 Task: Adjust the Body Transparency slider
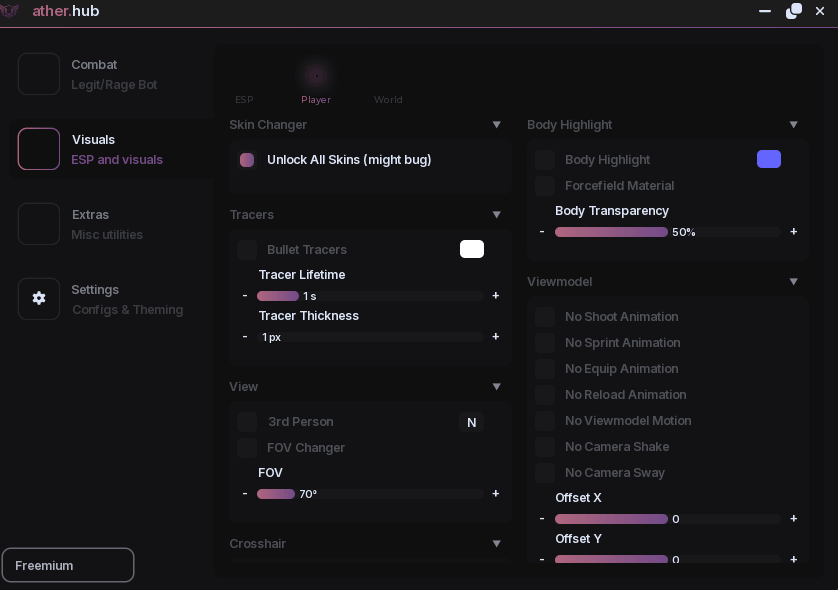668,232
